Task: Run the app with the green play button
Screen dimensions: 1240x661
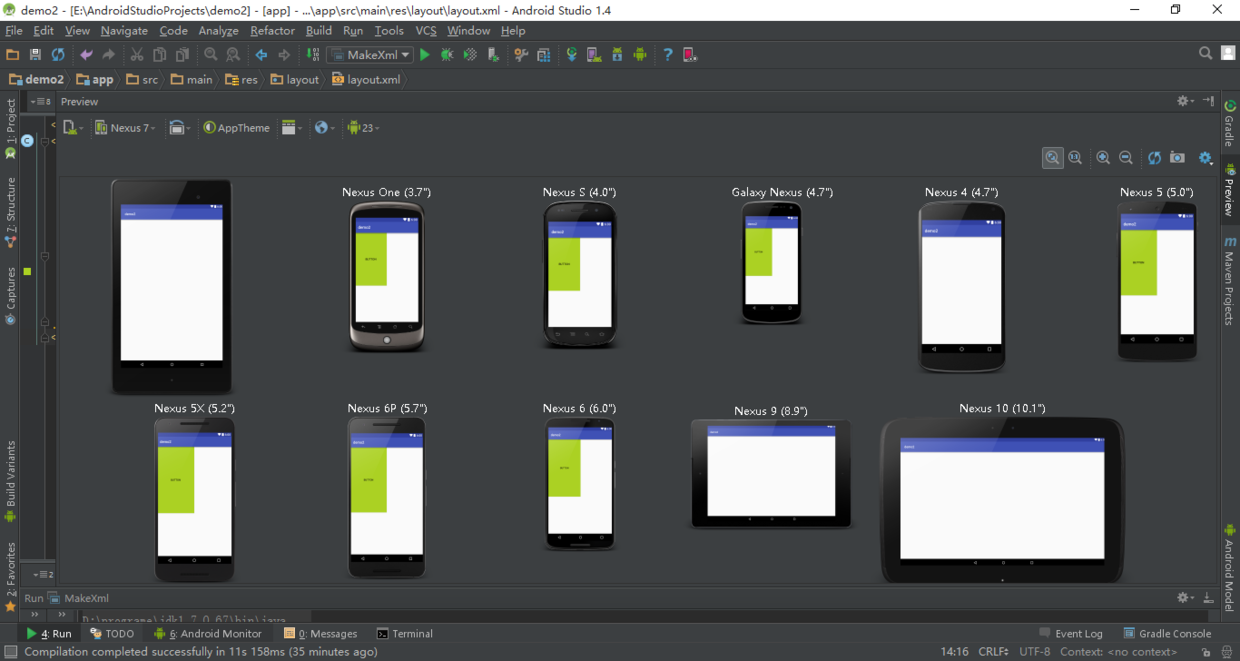Action: click(x=425, y=55)
